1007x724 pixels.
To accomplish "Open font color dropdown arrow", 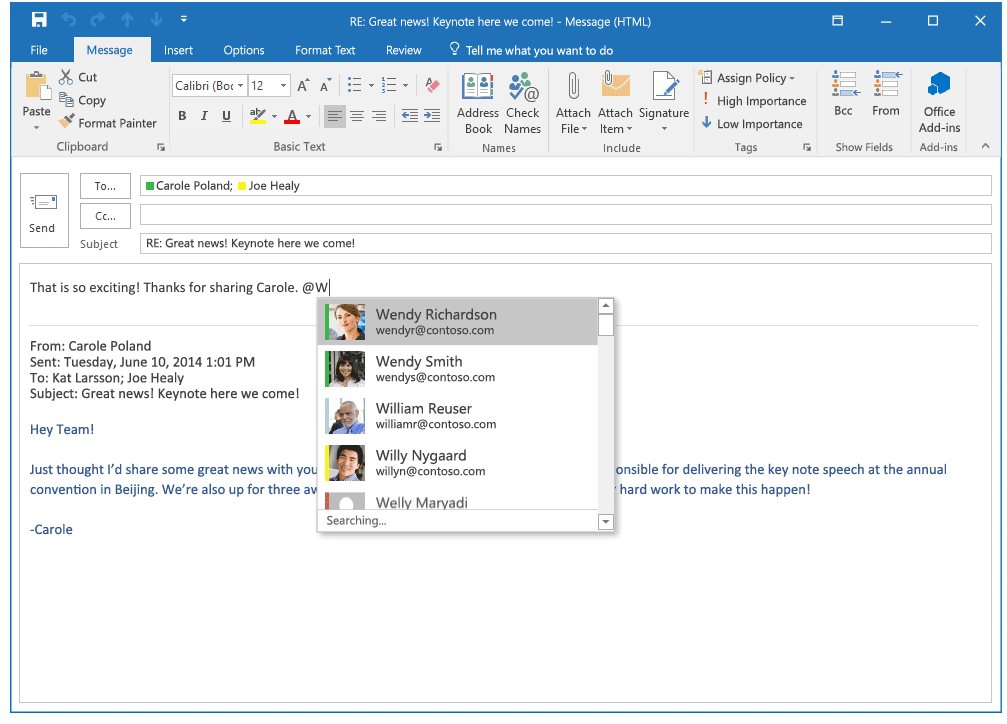I will click(309, 116).
